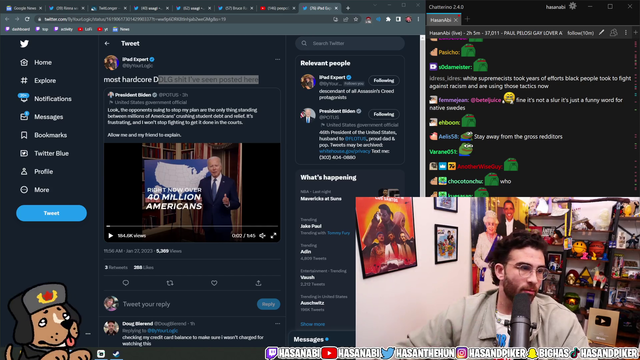640x360 pixels.
Task: Open Twitter Blue in sidebar
Action: click(44, 153)
